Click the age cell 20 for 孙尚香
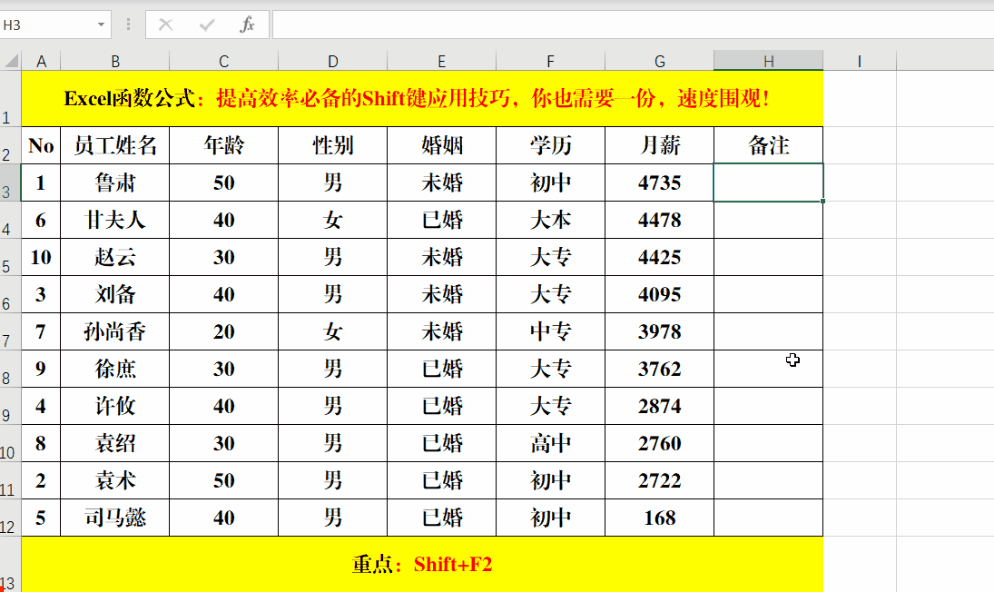 [x=224, y=331]
